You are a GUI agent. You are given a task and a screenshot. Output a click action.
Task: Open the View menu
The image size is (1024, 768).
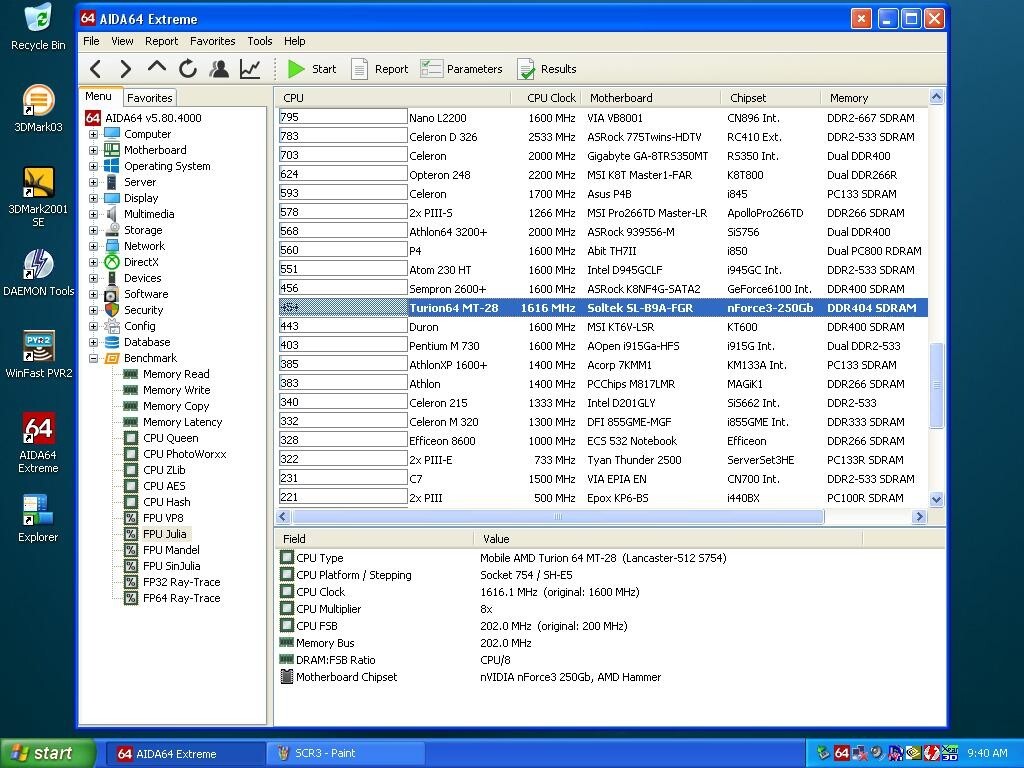pyautogui.click(x=122, y=41)
